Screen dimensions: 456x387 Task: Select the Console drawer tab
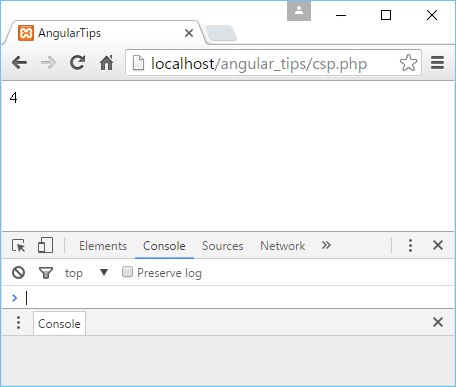59,324
